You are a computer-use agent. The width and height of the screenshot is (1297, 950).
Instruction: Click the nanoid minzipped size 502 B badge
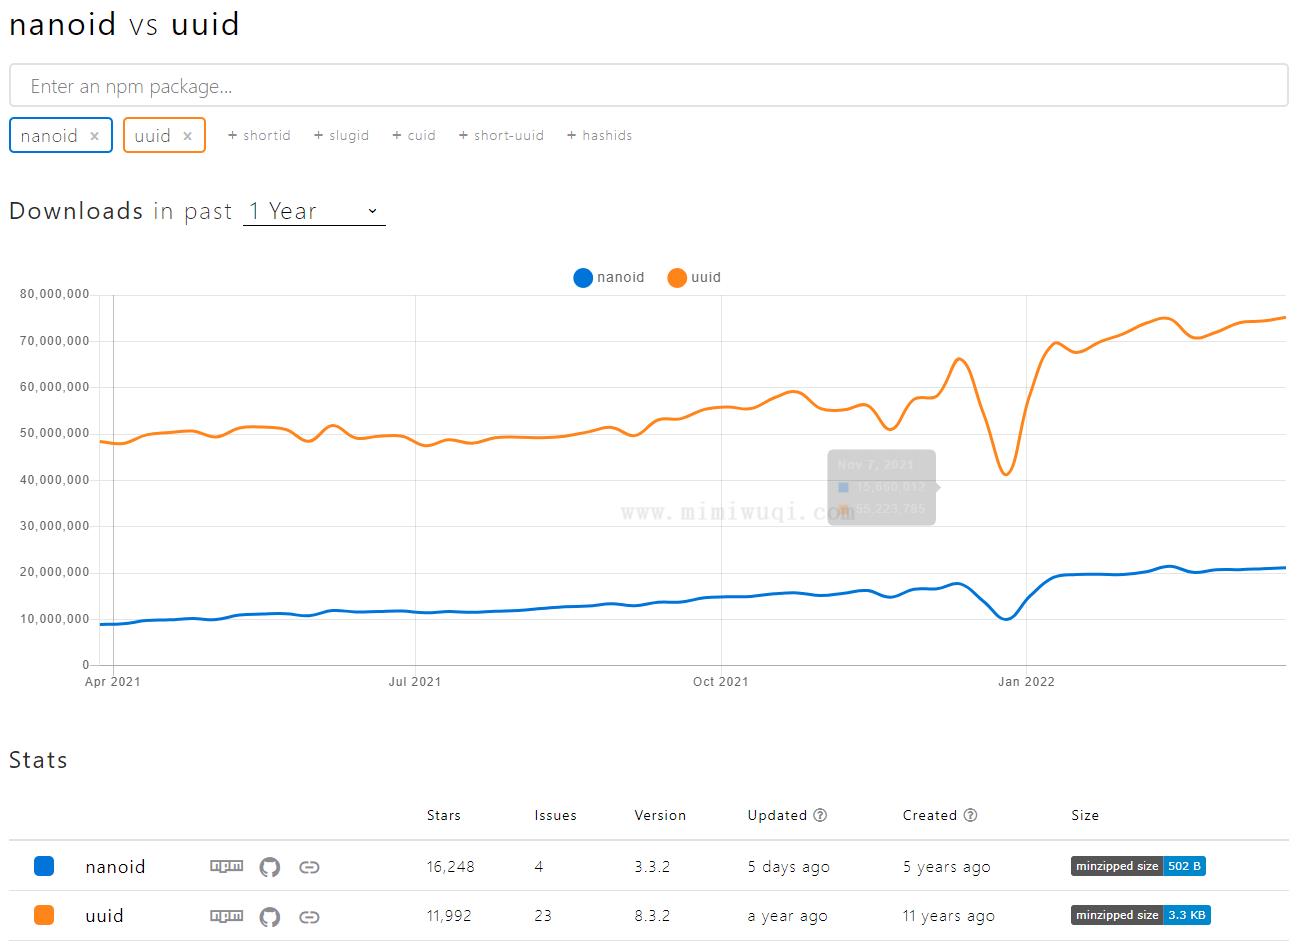pyautogui.click(x=1138, y=866)
